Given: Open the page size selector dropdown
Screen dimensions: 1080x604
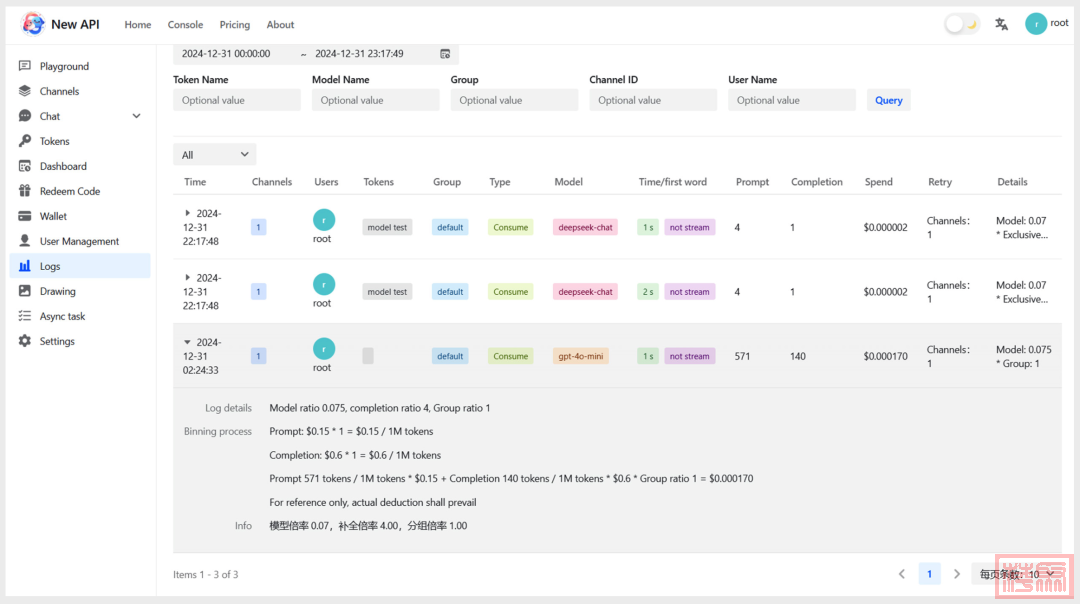Looking at the screenshot, I should pyautogui.click(x=1012, y=574).
